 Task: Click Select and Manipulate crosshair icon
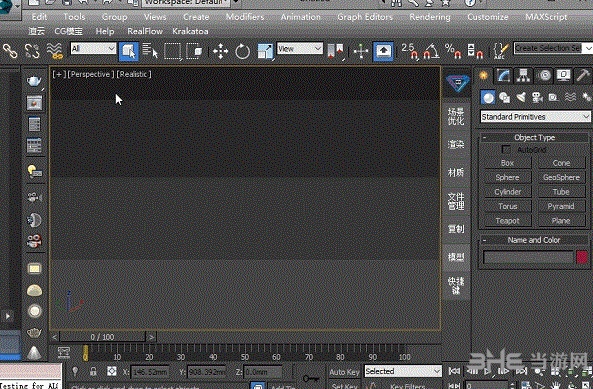(361, 51)
